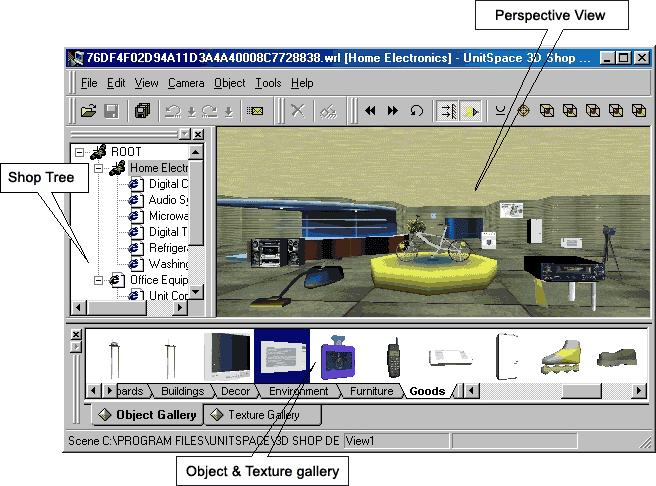656x486 pixels.
Task: Click the Save floppy disk icon
Action: (111, 111)
